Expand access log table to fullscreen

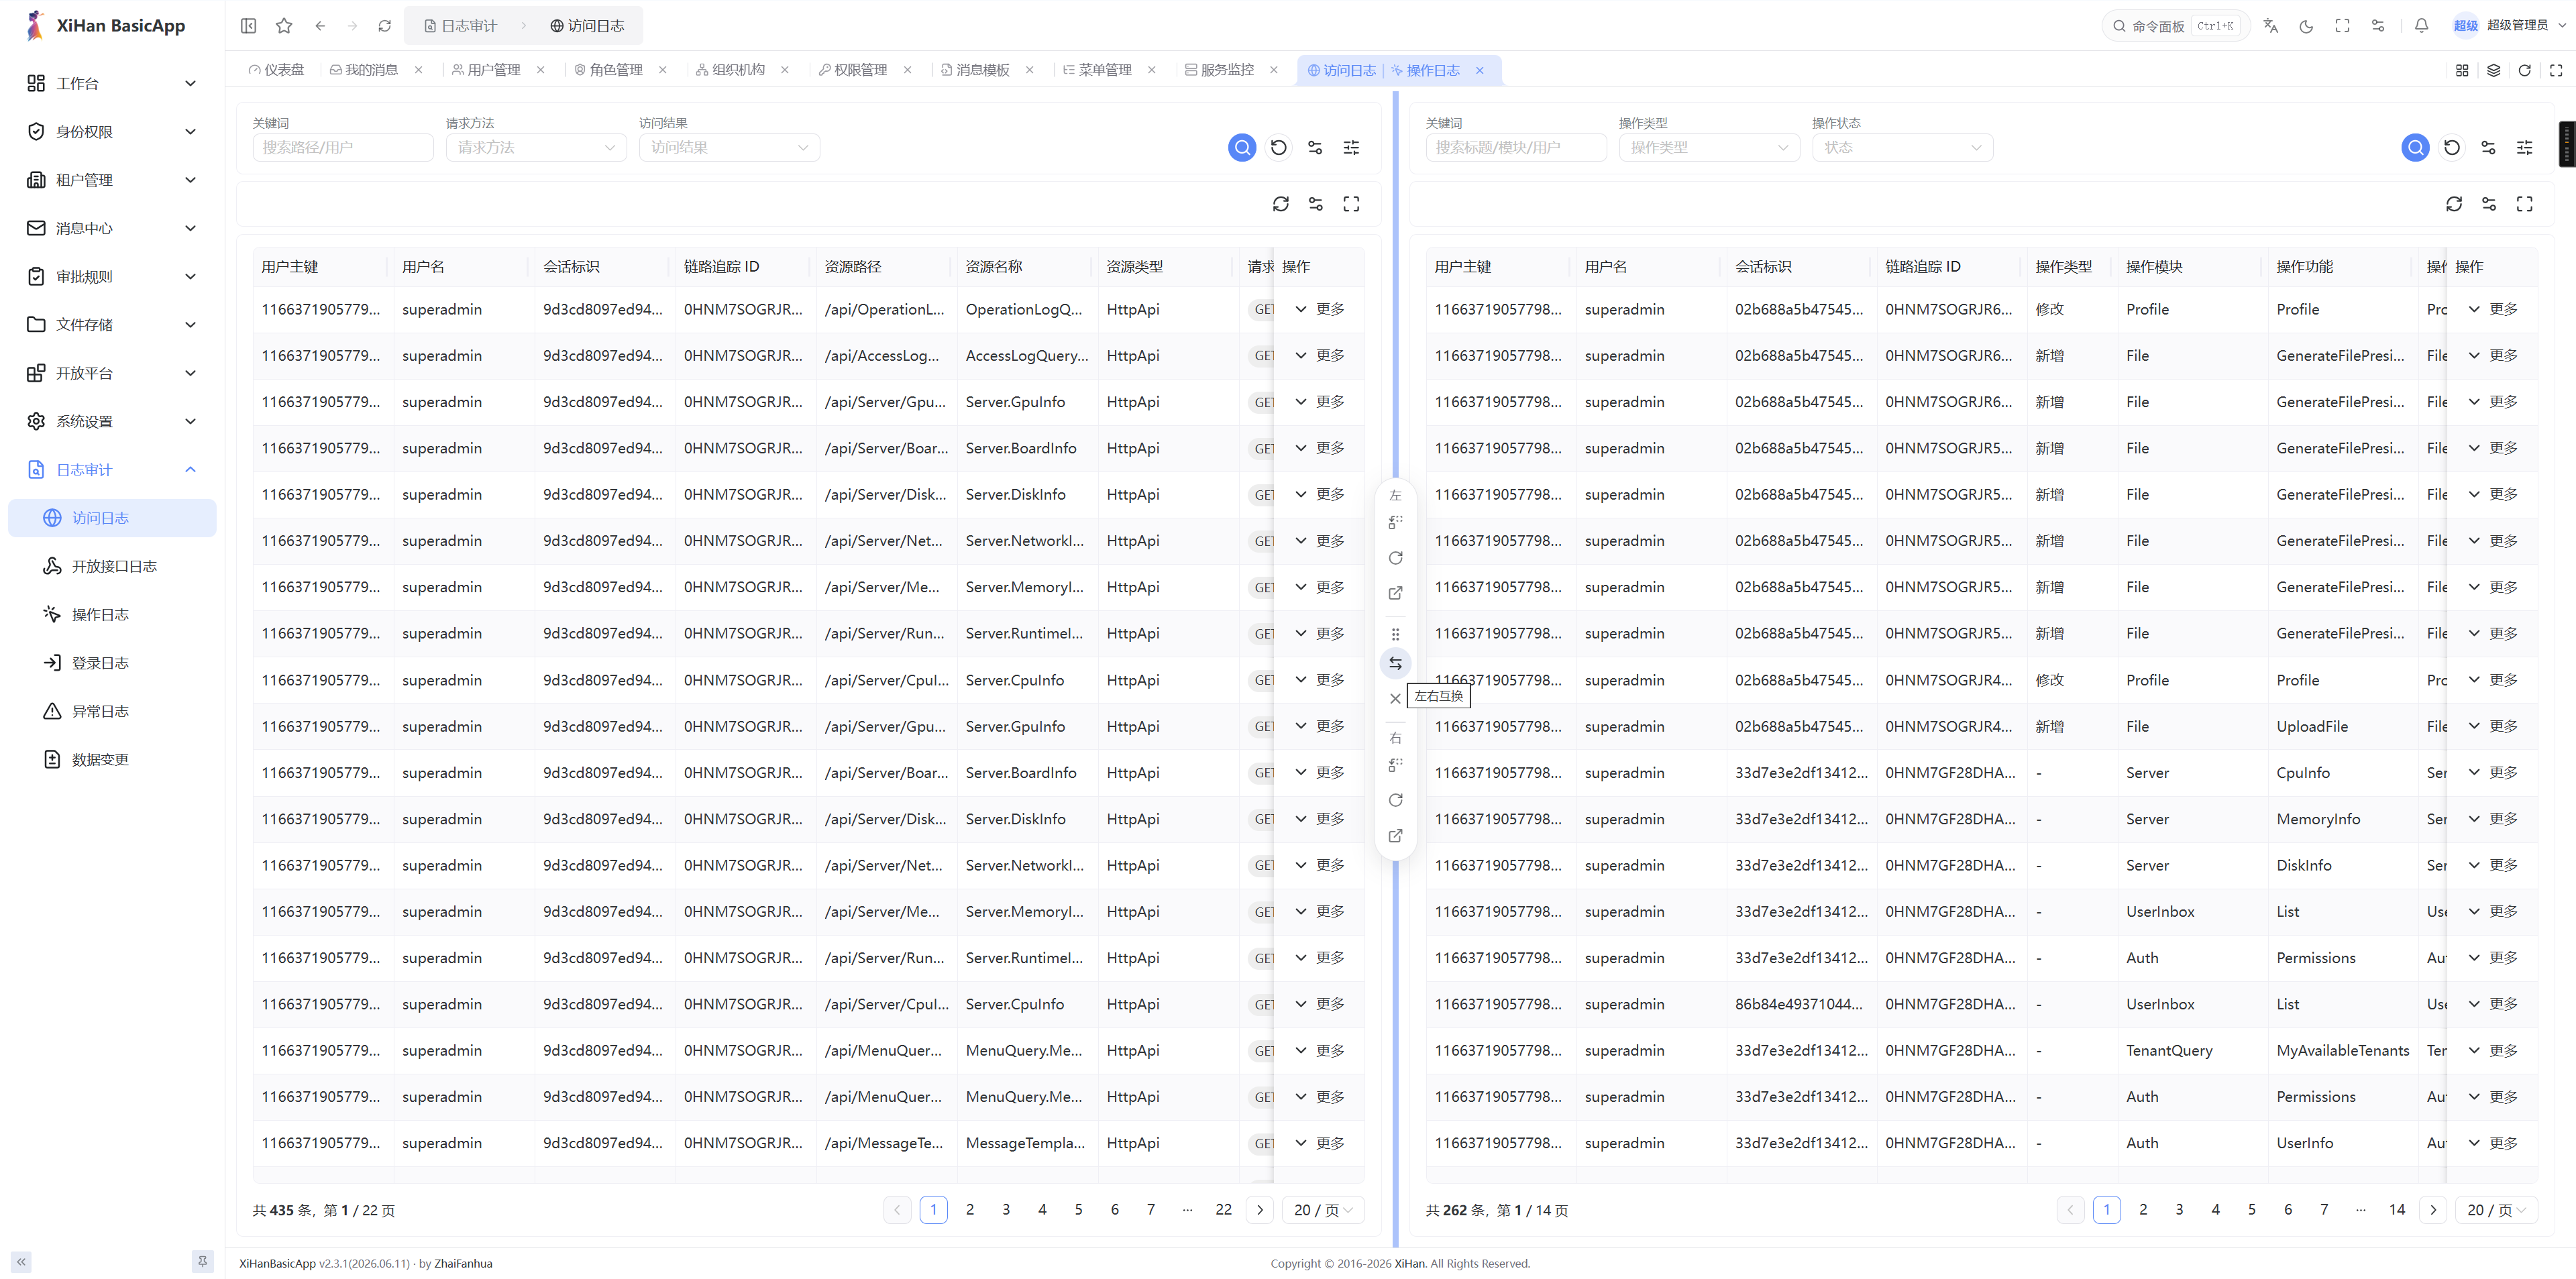pos(1352,204)
